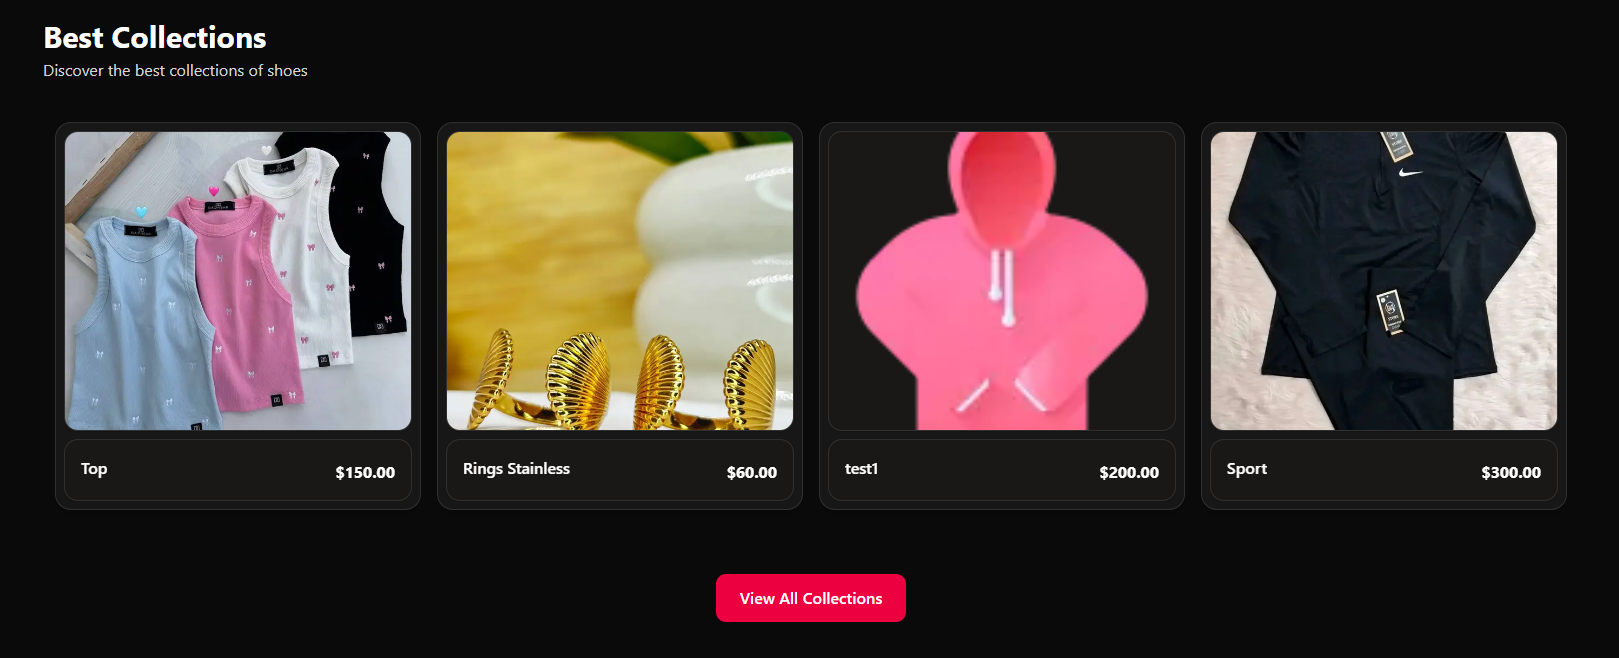Click View All Collections button
Screen dimensions: 1619x658
[x=811, y=598]
